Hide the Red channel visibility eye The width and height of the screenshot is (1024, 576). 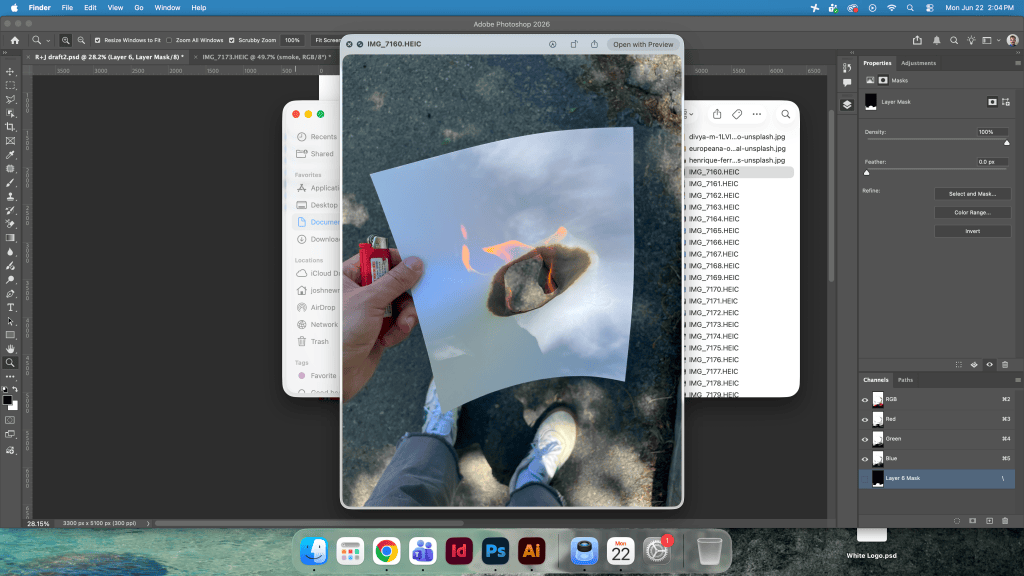tap(865, 419)
